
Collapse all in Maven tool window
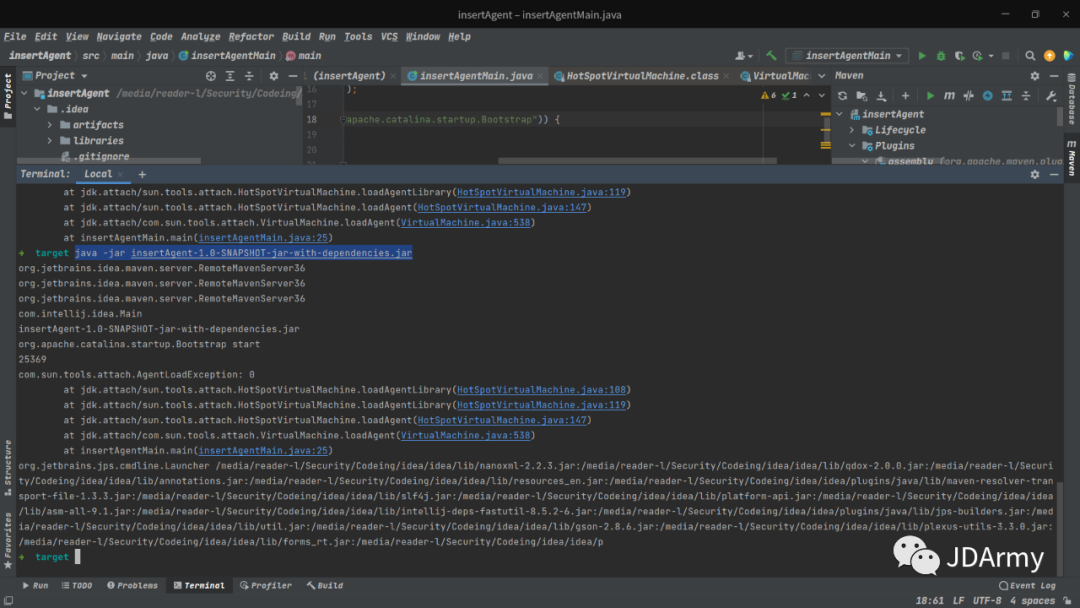click(1026, 96)
